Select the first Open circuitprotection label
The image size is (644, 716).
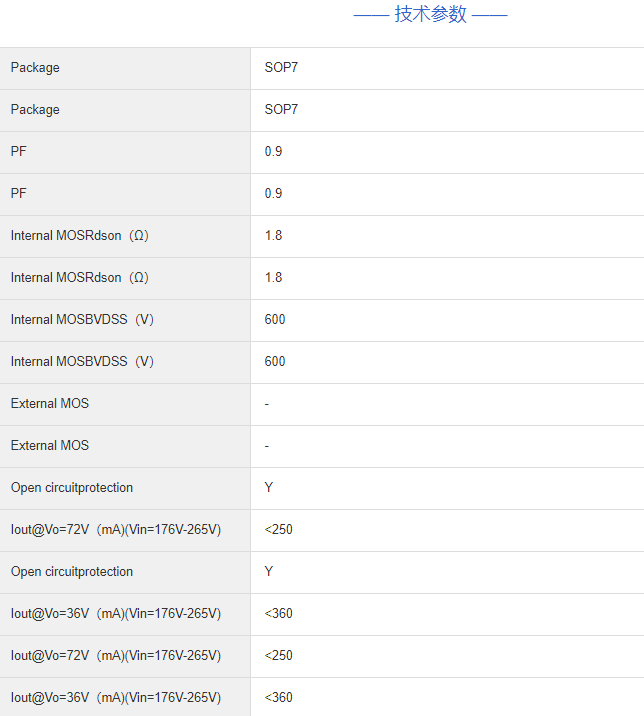click(x=72, y=488)
